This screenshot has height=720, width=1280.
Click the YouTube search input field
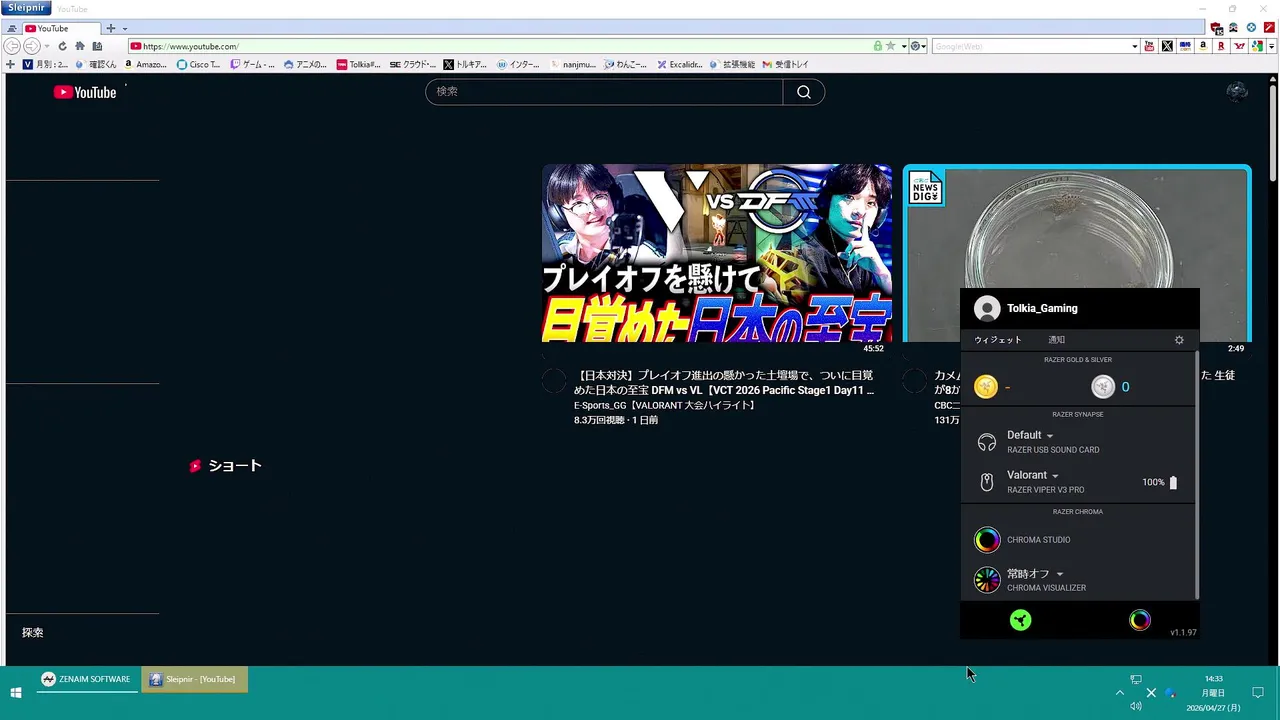coord(605,92)
